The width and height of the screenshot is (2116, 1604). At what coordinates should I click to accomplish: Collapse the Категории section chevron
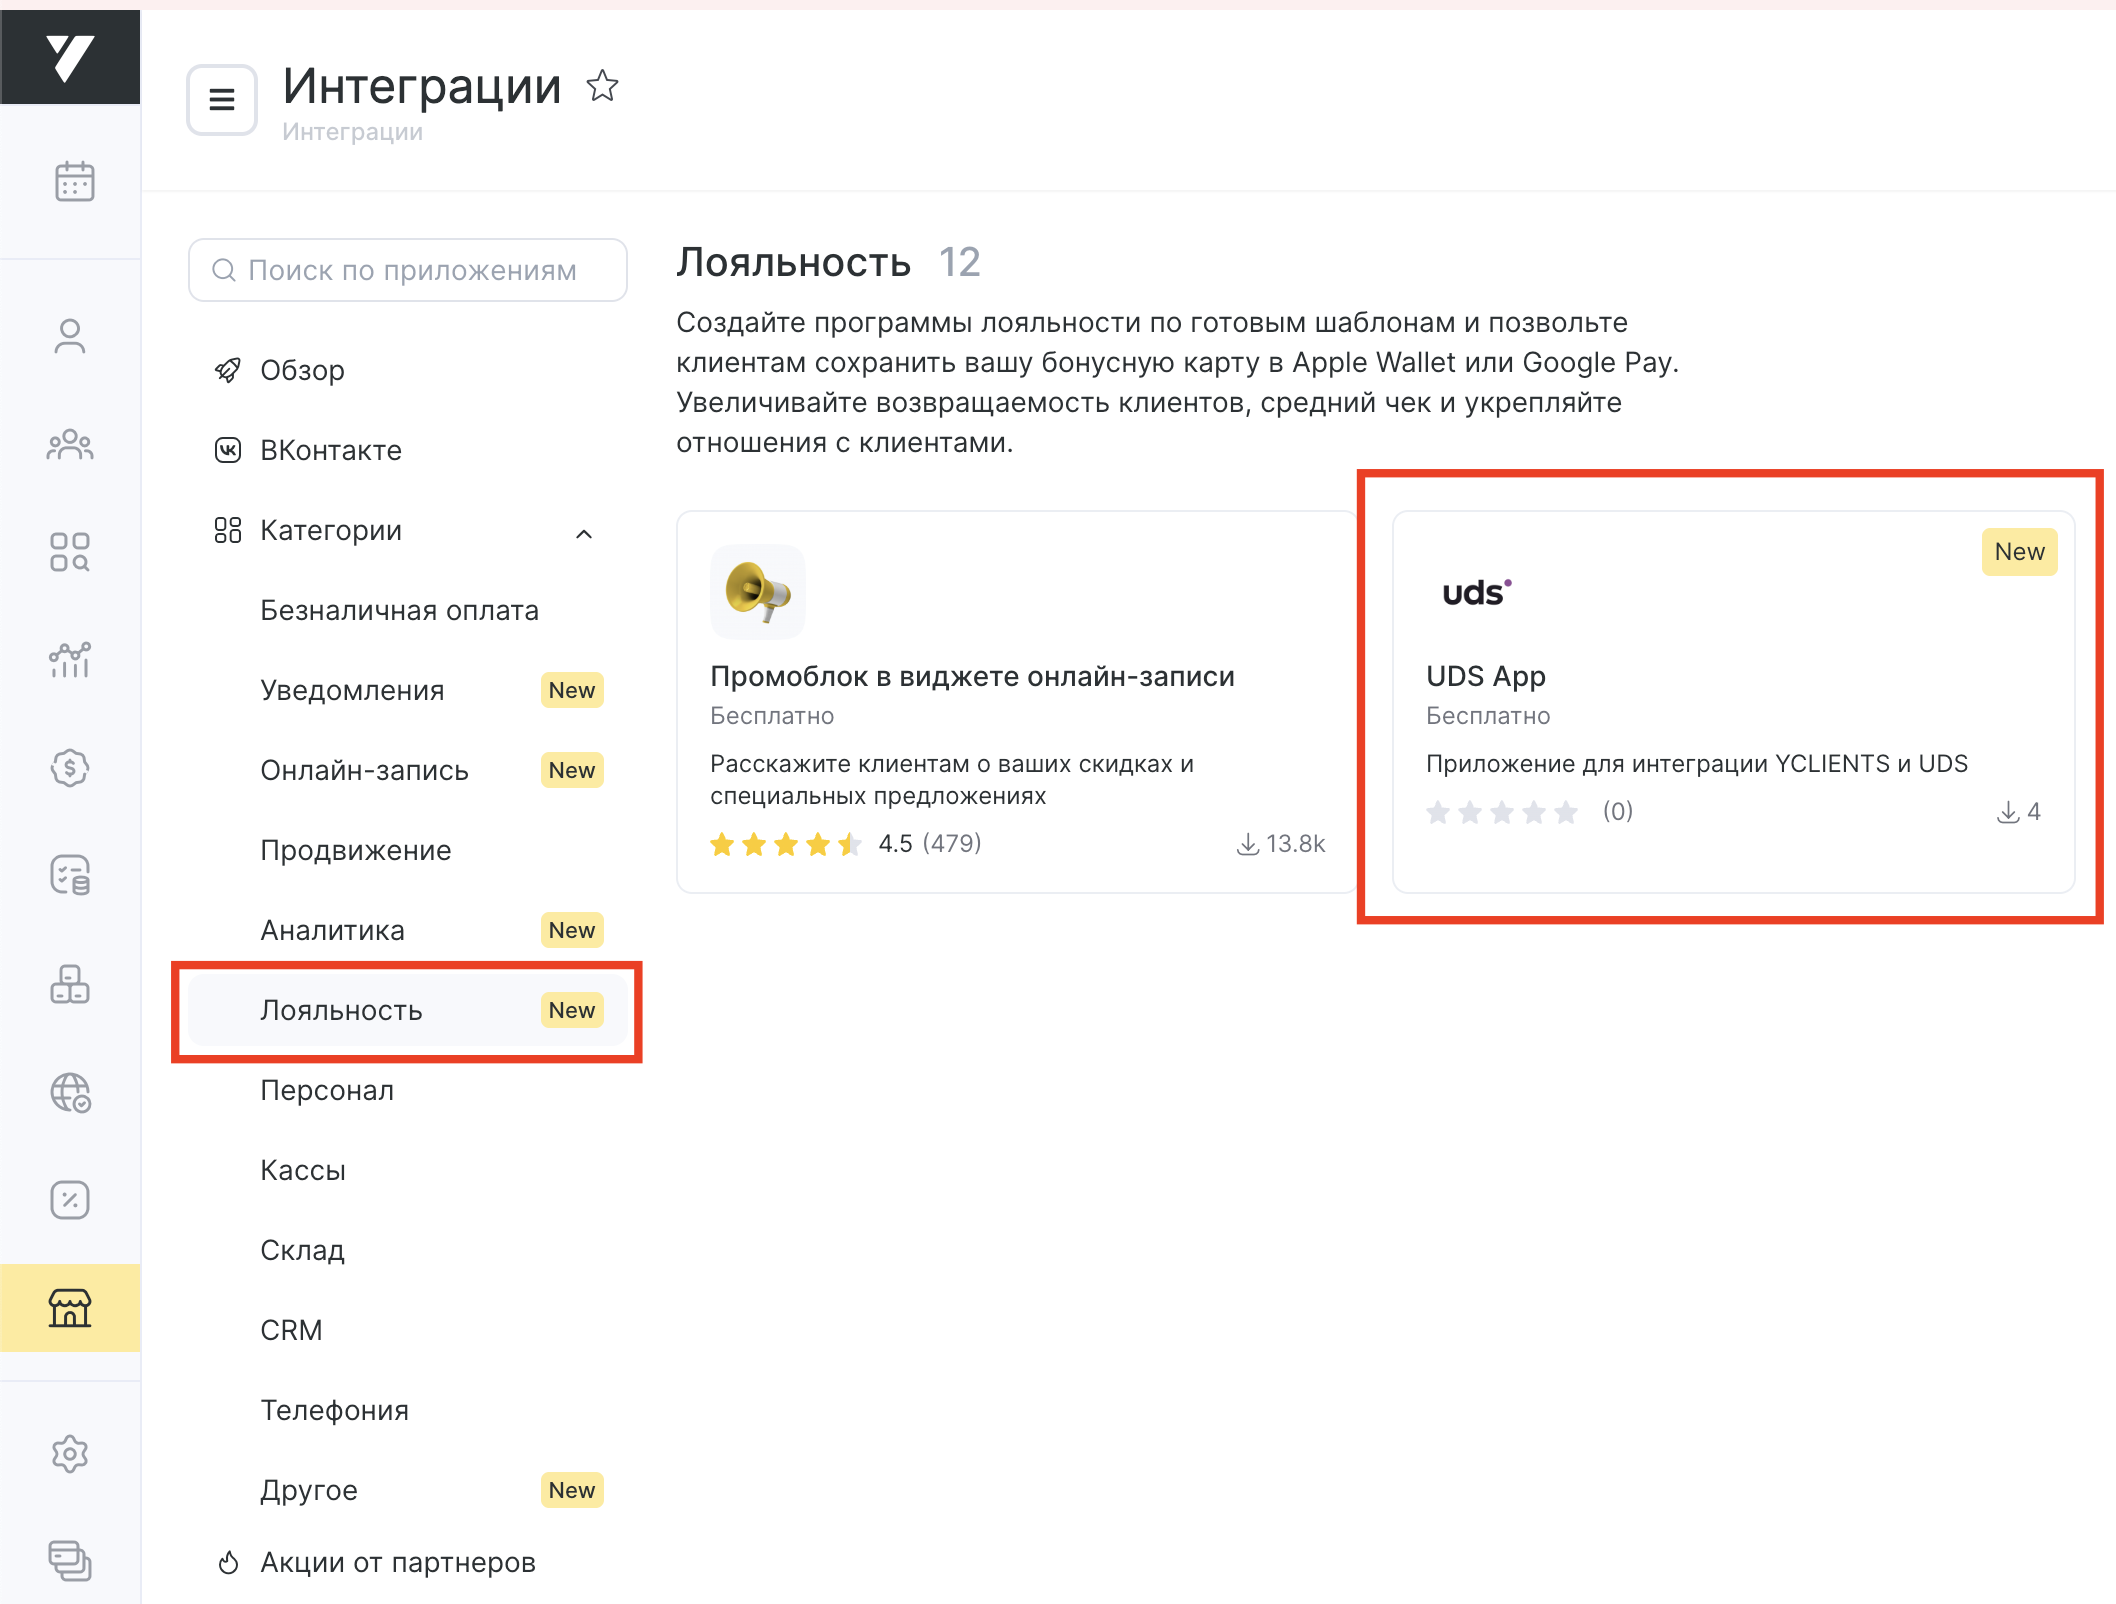(x=584, y=533)
